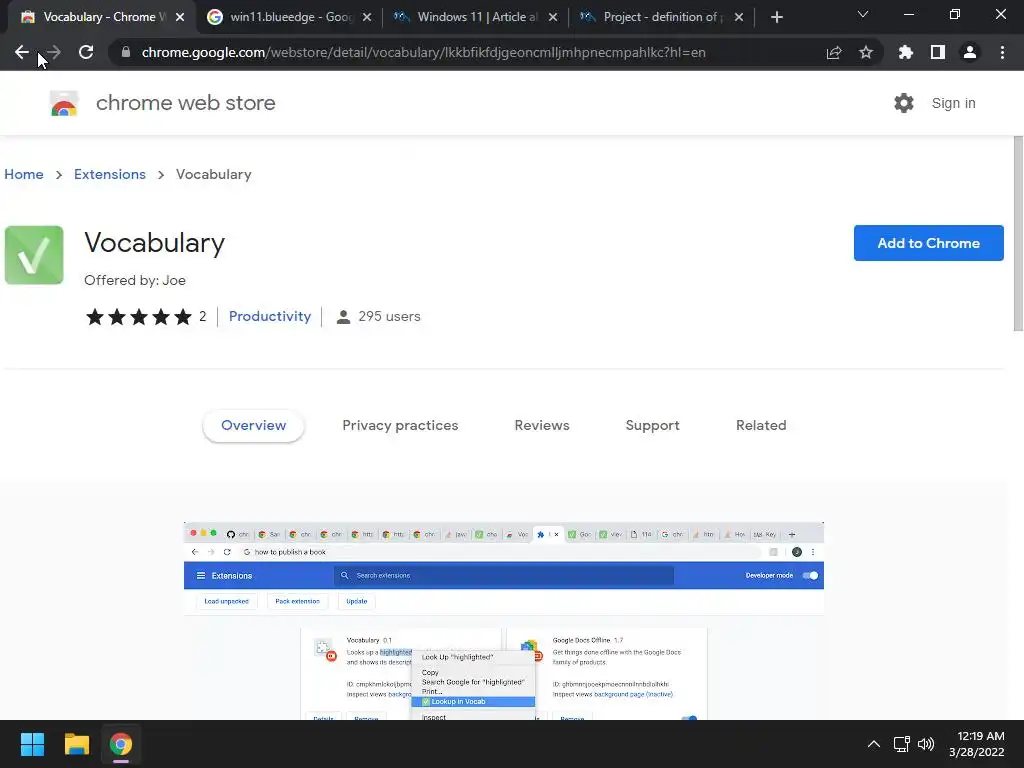
Task: Close the Project - definition tab
Action: click(x=739, y=17)
